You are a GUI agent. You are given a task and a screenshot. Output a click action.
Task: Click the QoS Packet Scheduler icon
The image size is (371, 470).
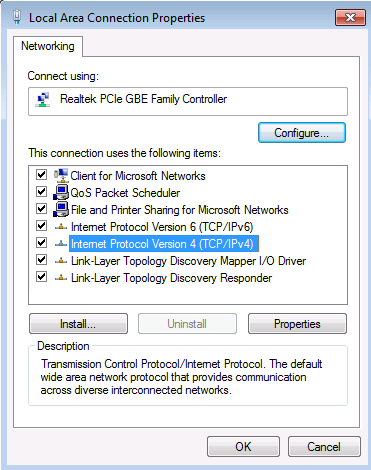click(61, 192)
